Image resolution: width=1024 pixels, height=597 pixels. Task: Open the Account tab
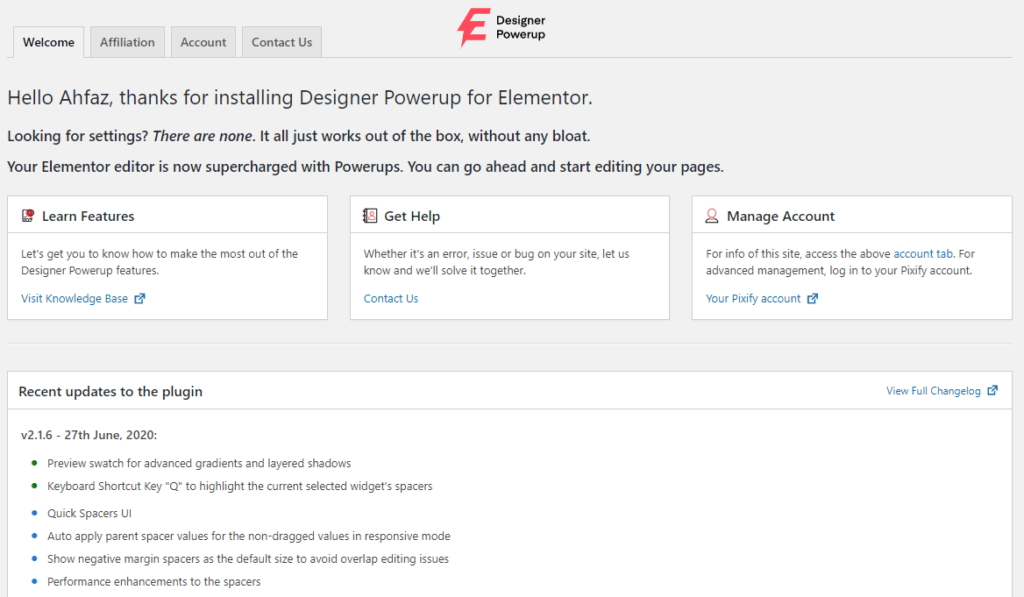click(x=203, y=42)
